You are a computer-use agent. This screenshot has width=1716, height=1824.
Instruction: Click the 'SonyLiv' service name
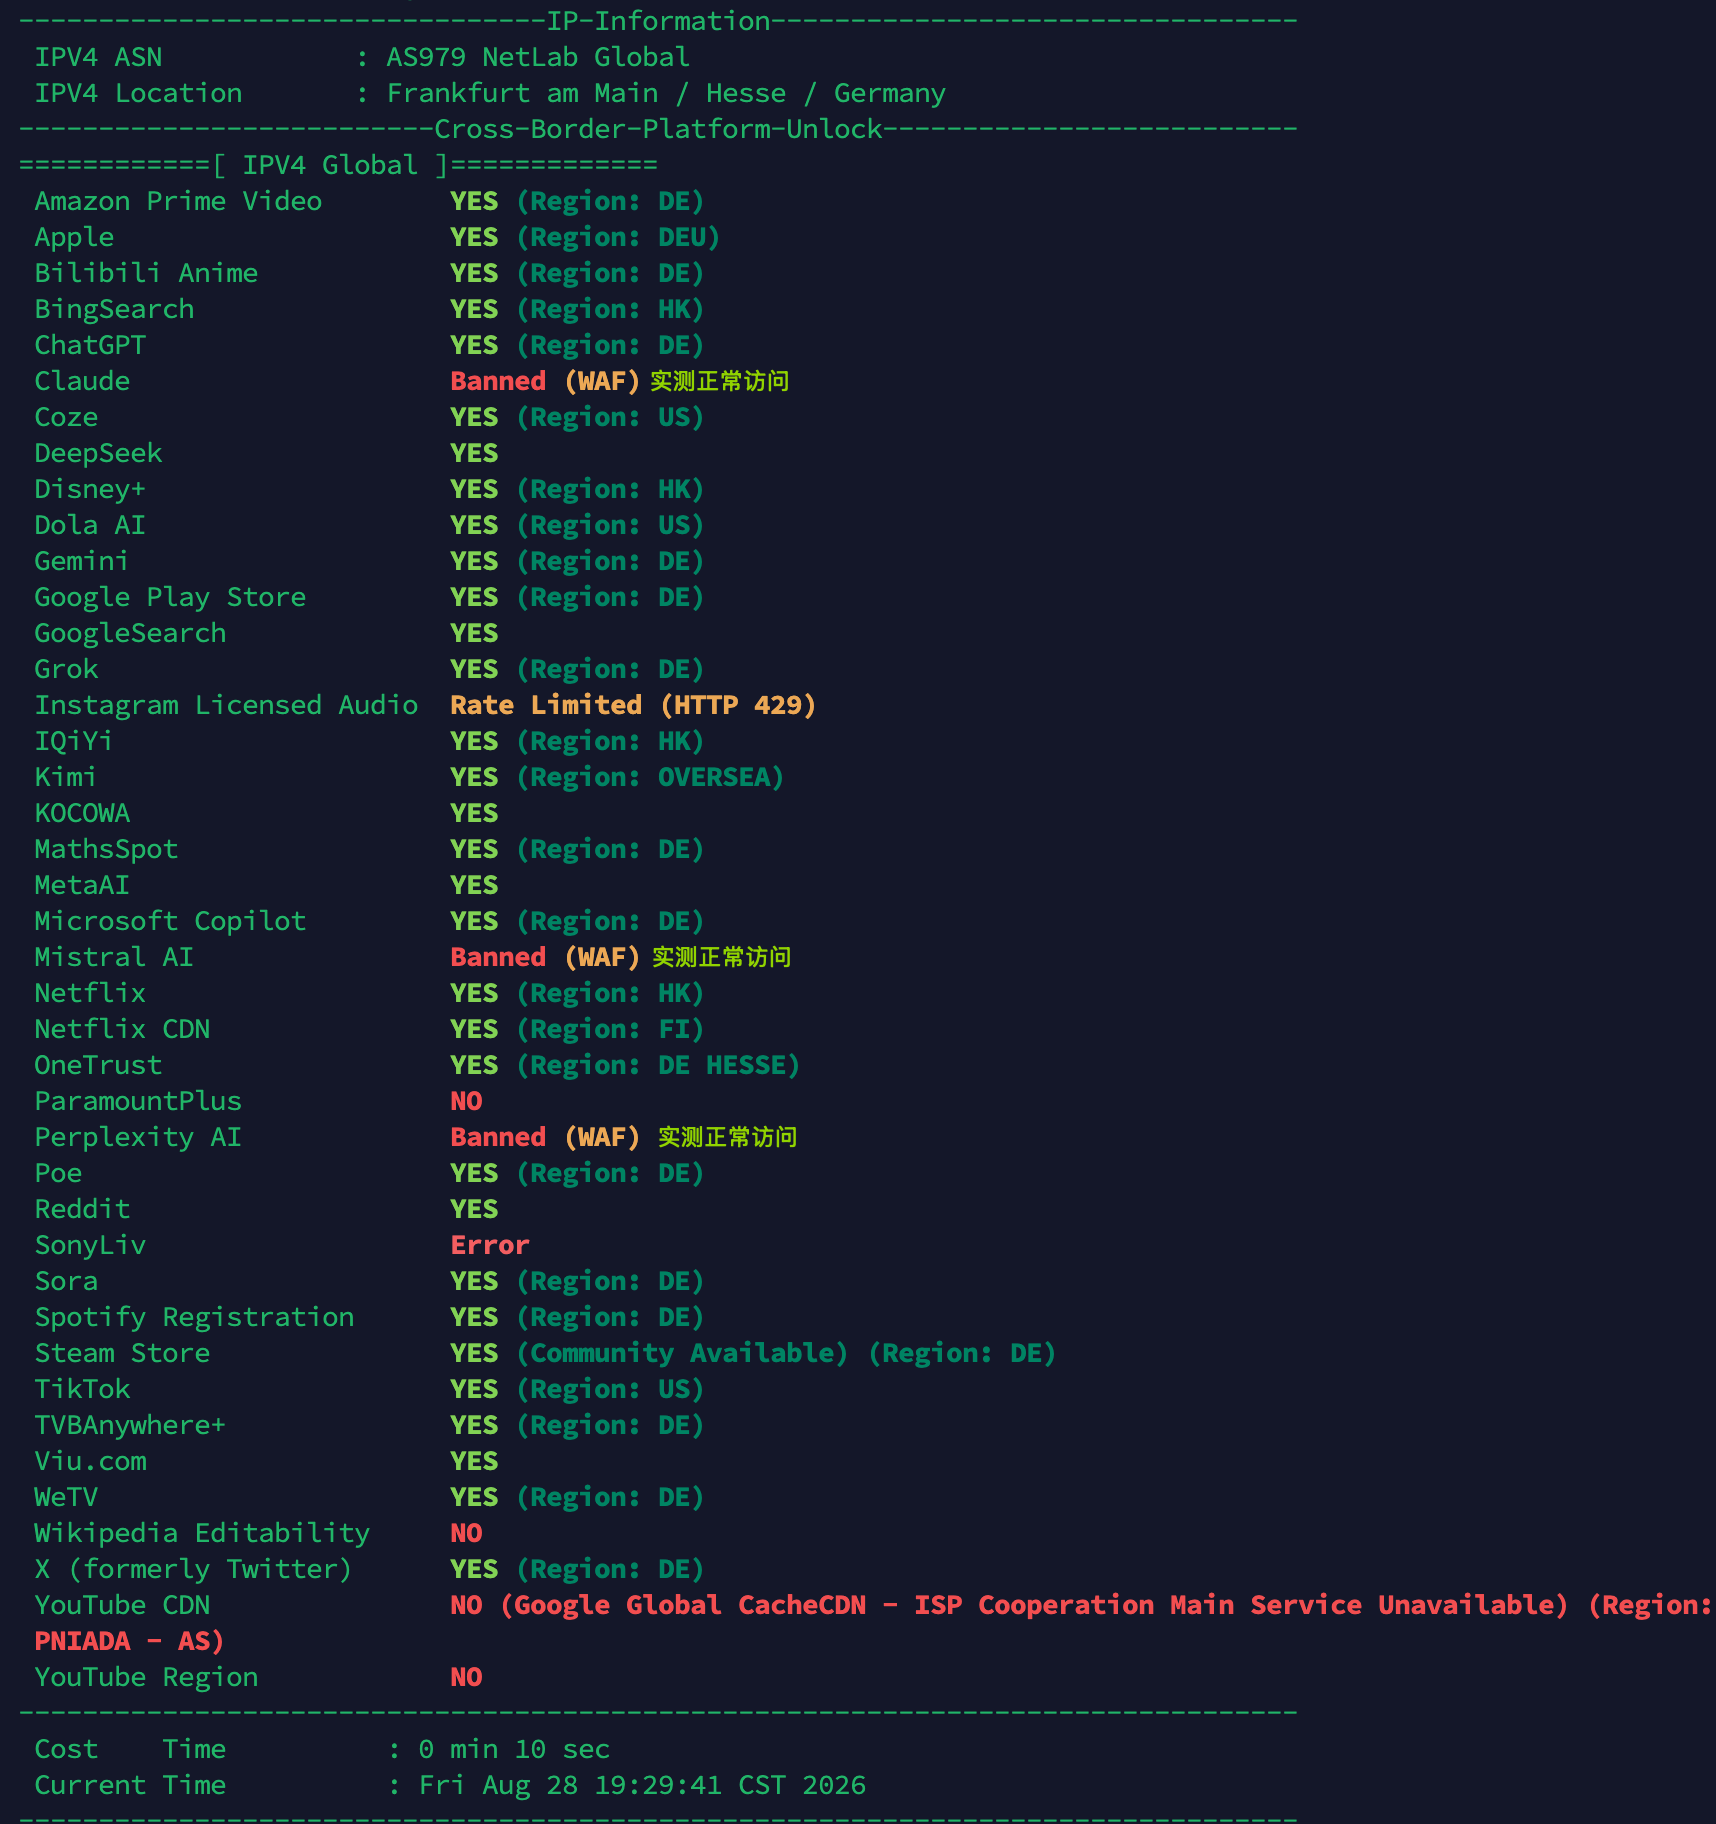click(90, 1245)
